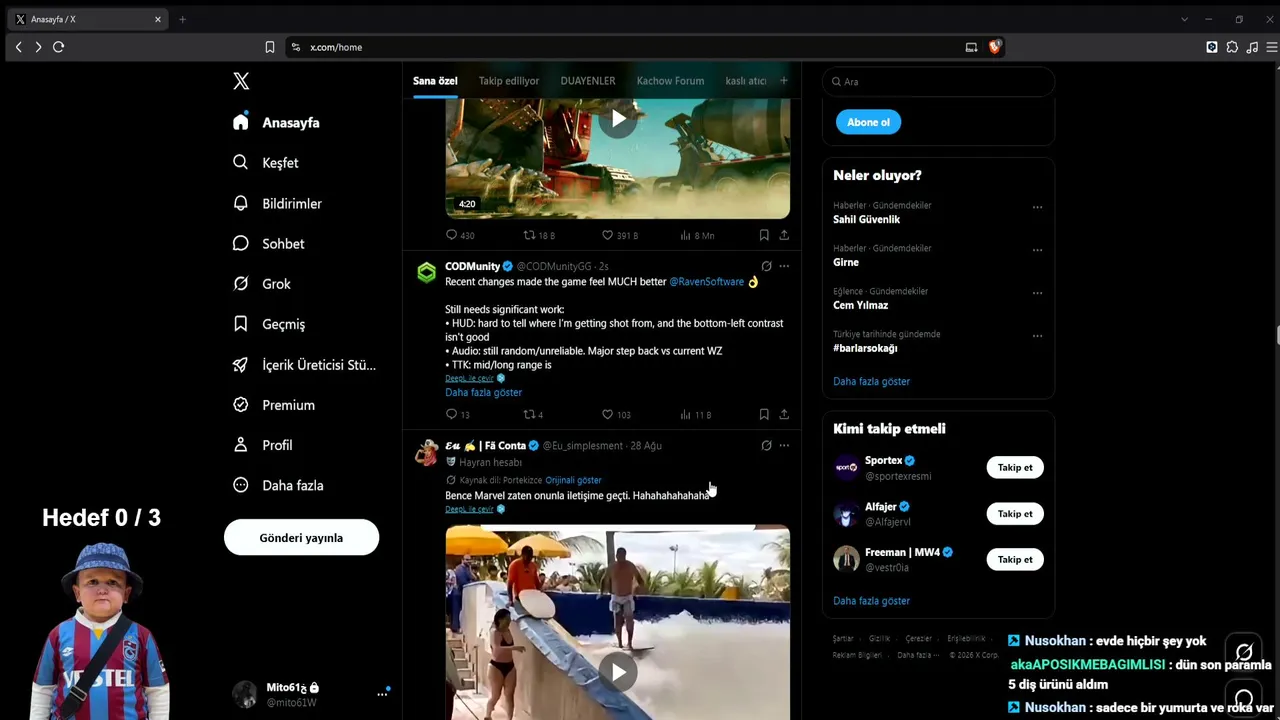
Task: Click Orijinali göster on Fã Conta post
Action: (573, 480)
